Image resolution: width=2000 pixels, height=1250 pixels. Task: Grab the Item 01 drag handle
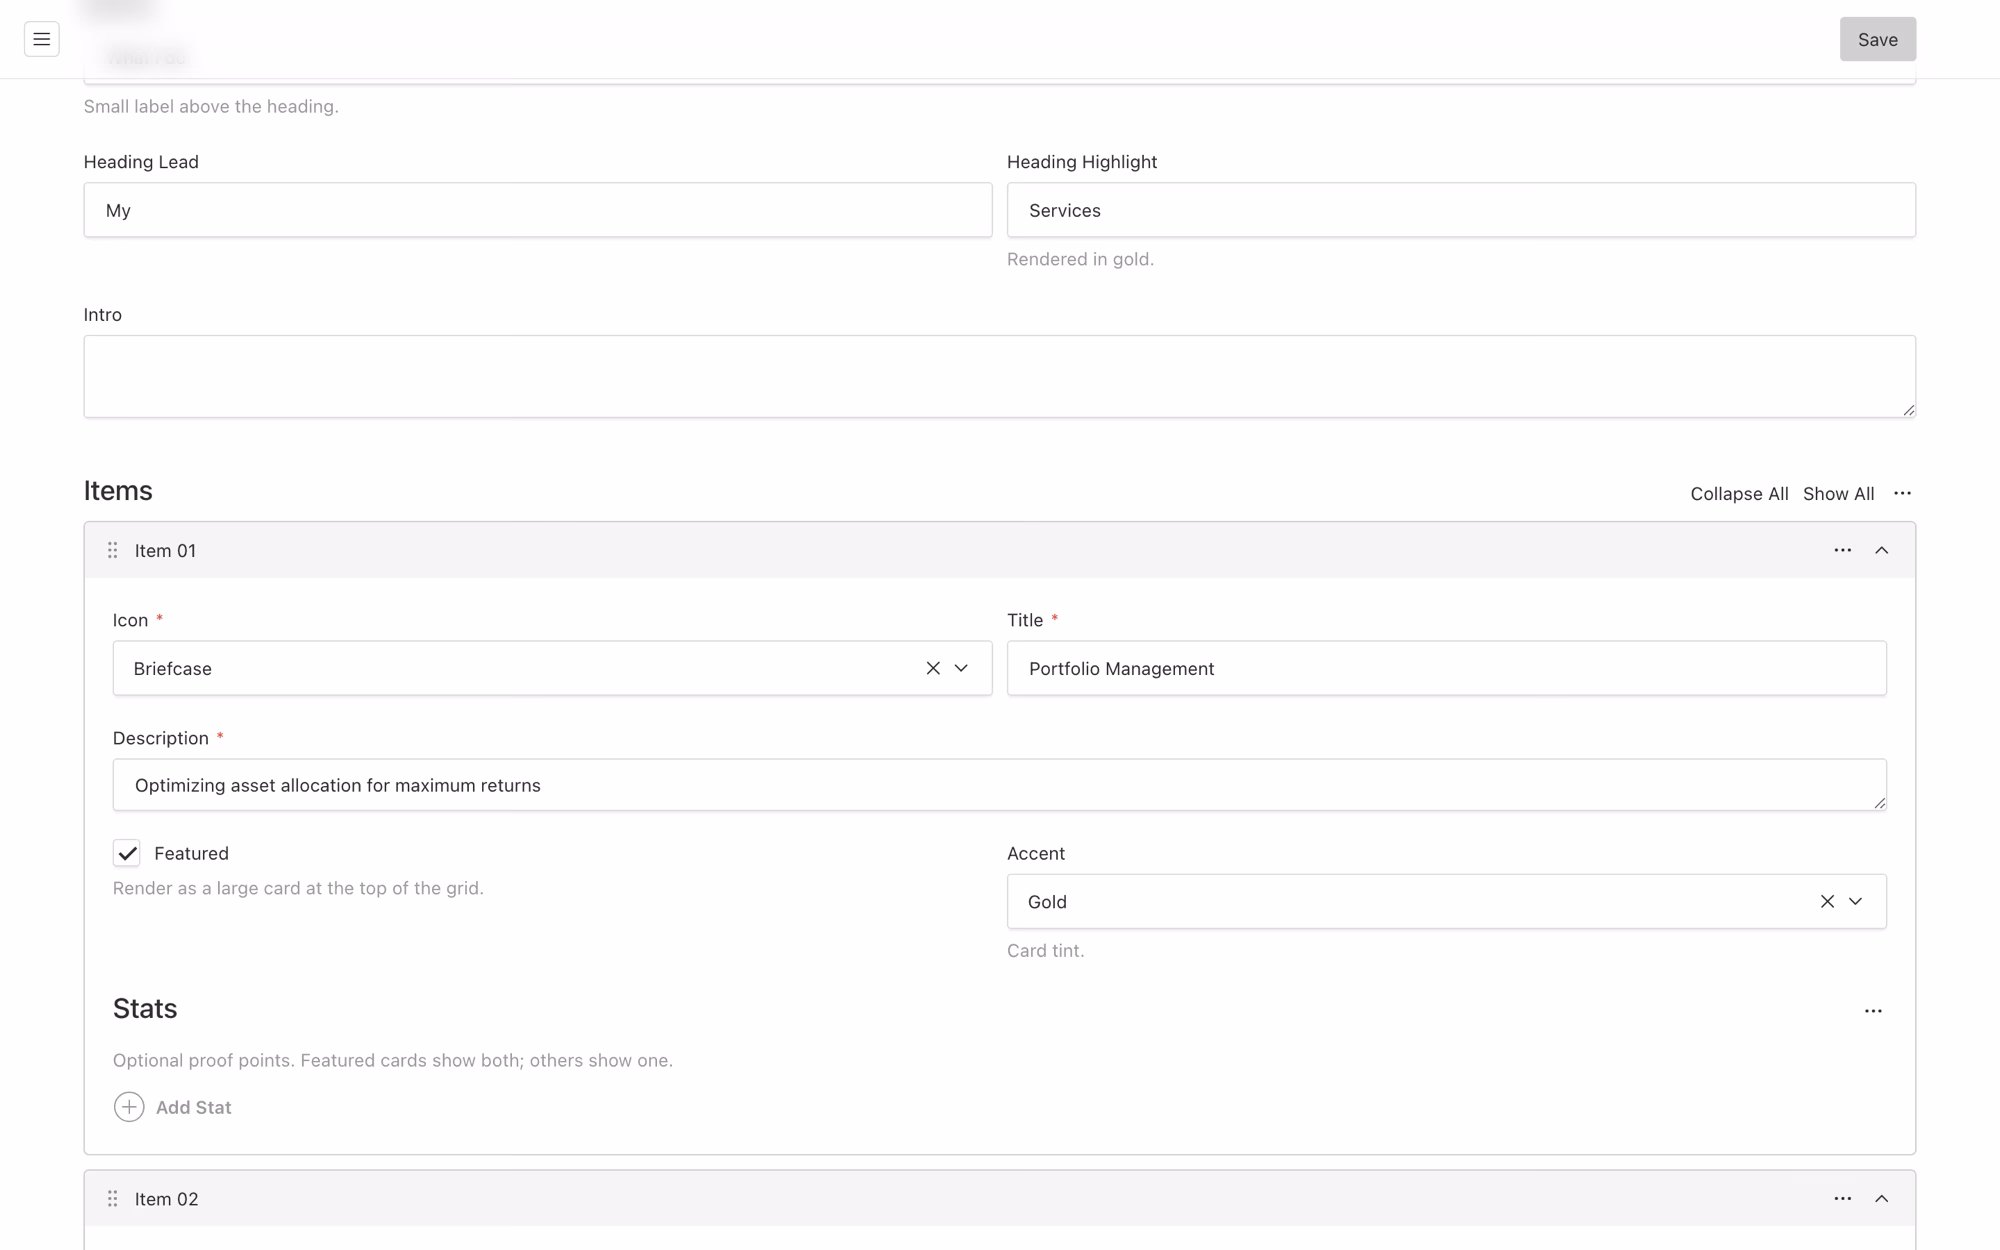(x=113, y=550)
